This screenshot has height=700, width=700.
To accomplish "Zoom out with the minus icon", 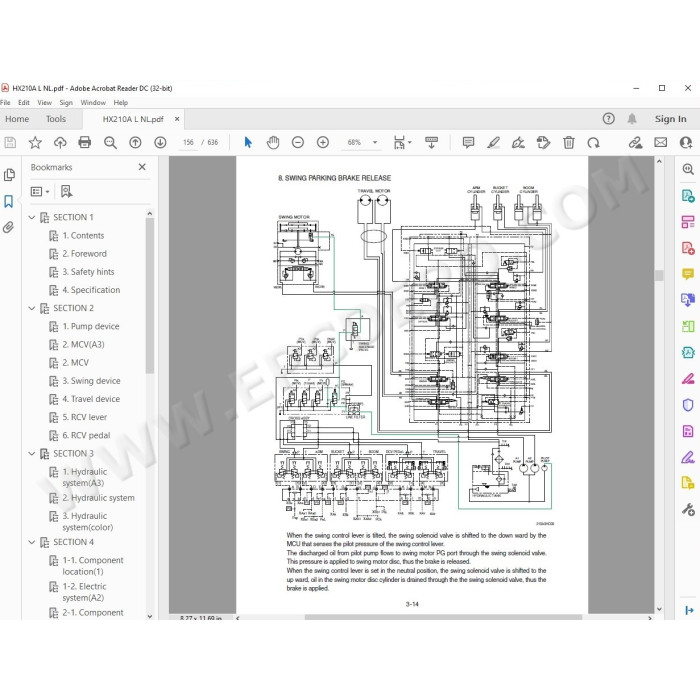I will pyautogui.click(x=298, y=142).
